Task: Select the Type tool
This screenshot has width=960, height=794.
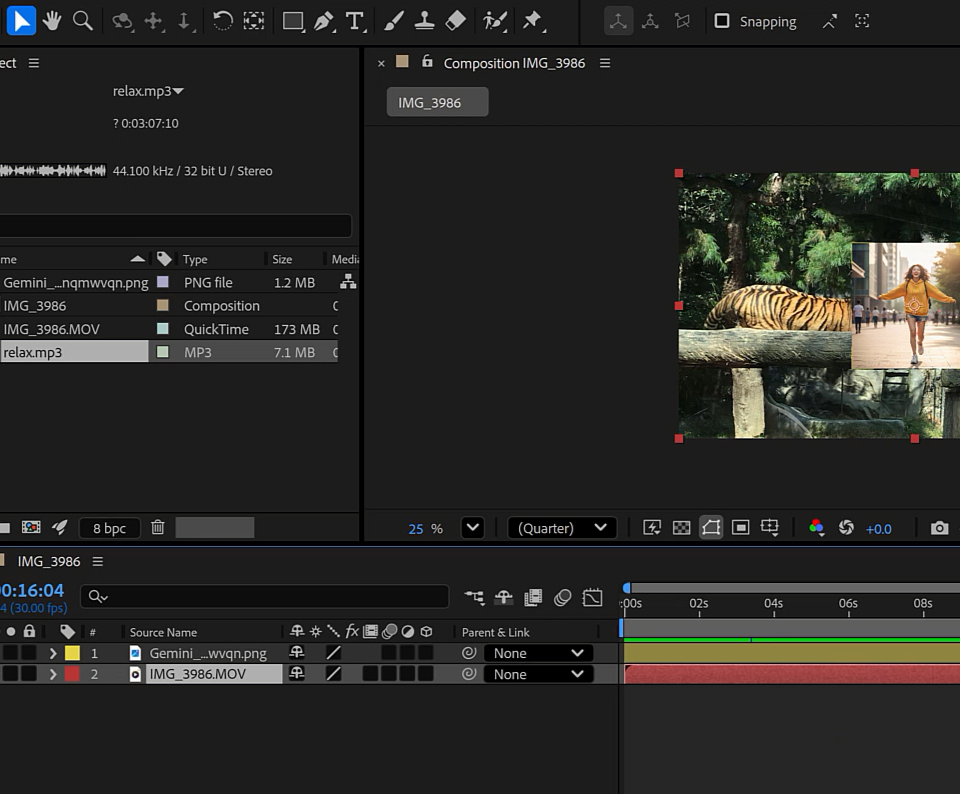Action: point(355,21)
